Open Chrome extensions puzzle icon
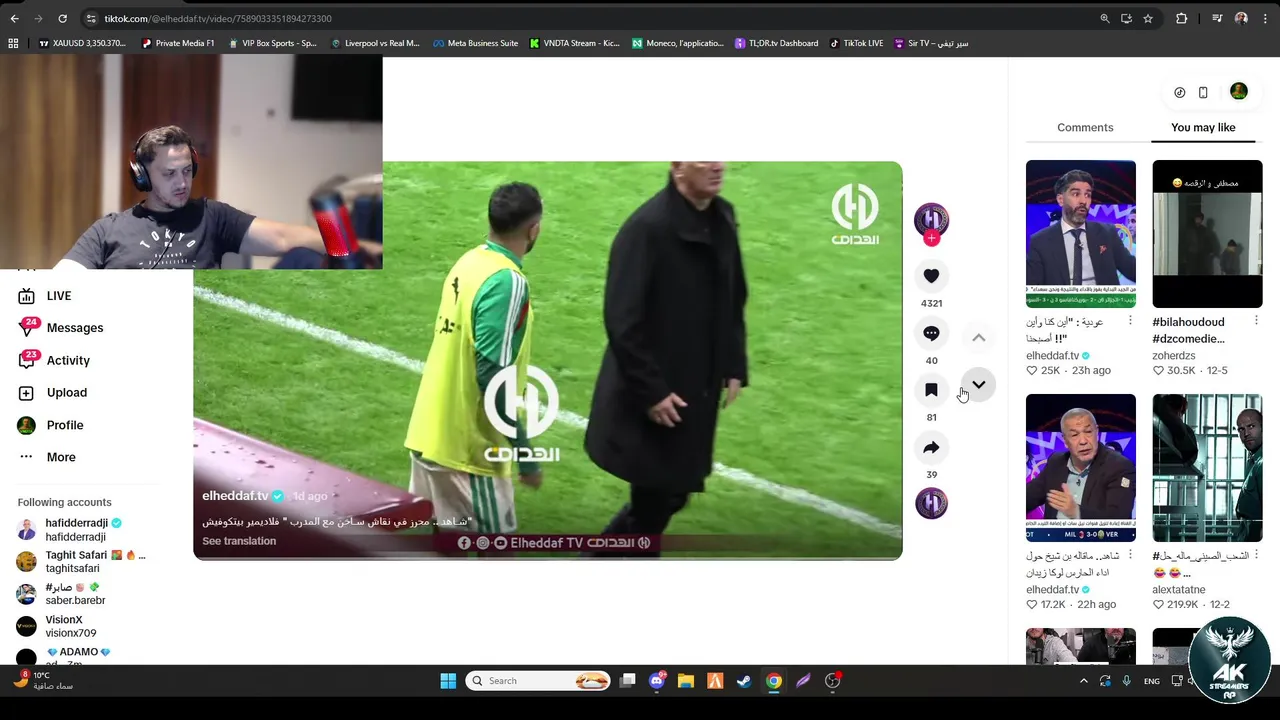The image size is (1280, 720). pos(1181,18)
